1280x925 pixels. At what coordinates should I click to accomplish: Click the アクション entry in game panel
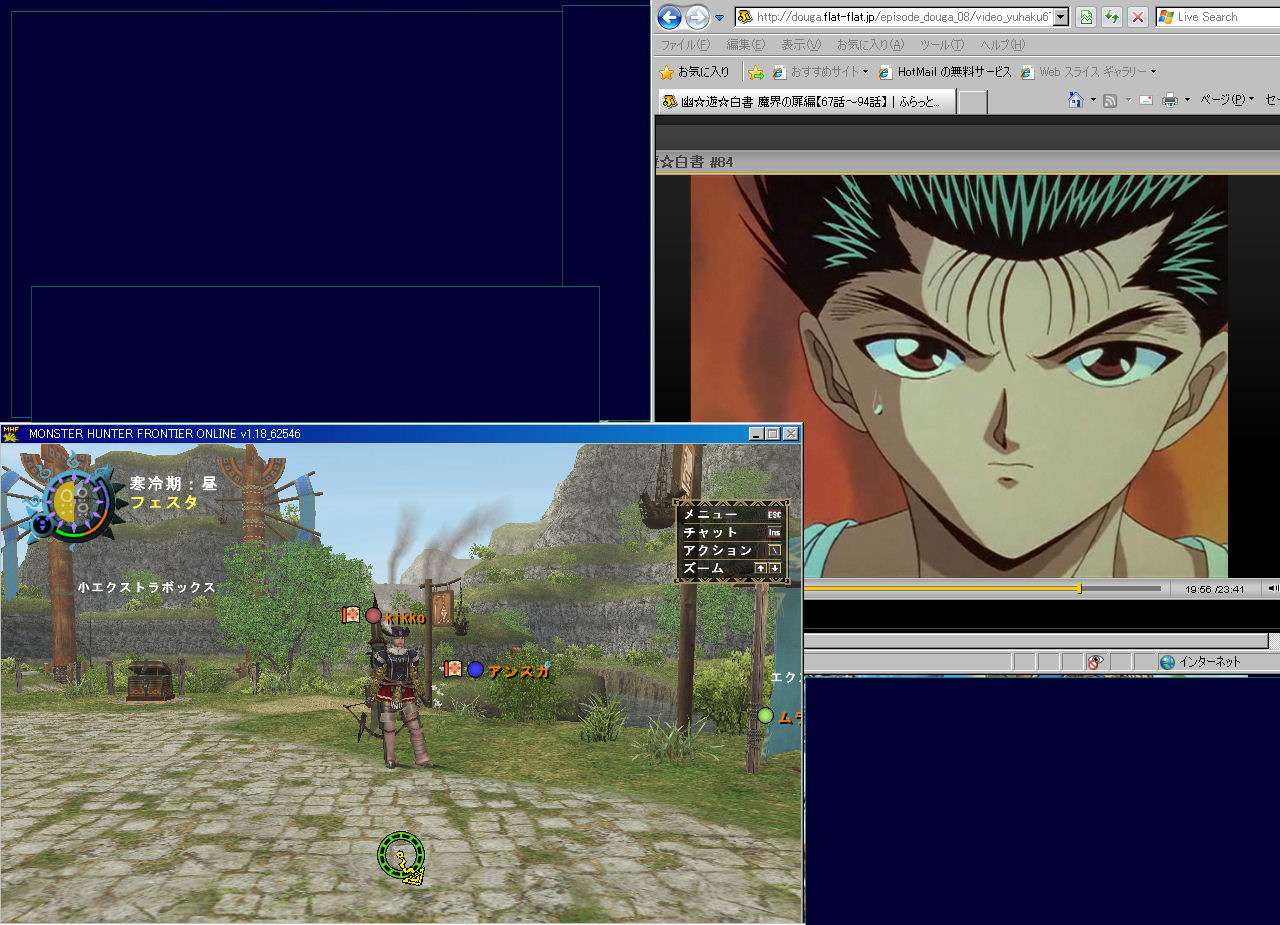732,550
